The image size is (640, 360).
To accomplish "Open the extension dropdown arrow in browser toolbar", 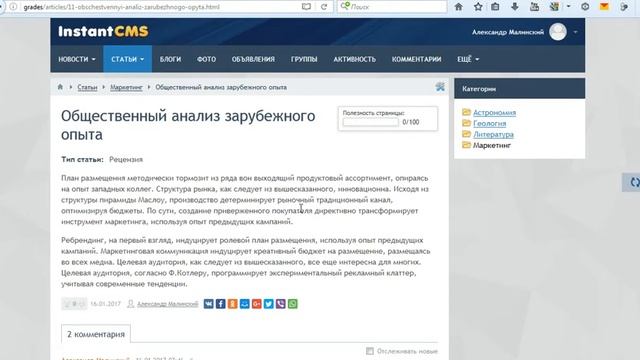I will tap(569, 7).
